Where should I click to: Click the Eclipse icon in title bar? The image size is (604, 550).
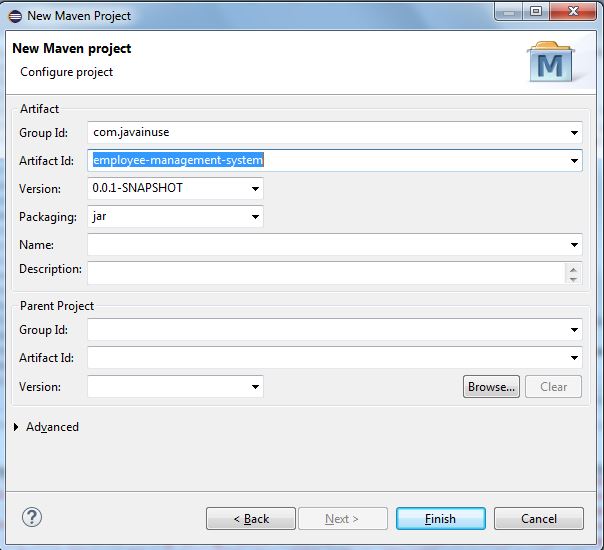15,16
